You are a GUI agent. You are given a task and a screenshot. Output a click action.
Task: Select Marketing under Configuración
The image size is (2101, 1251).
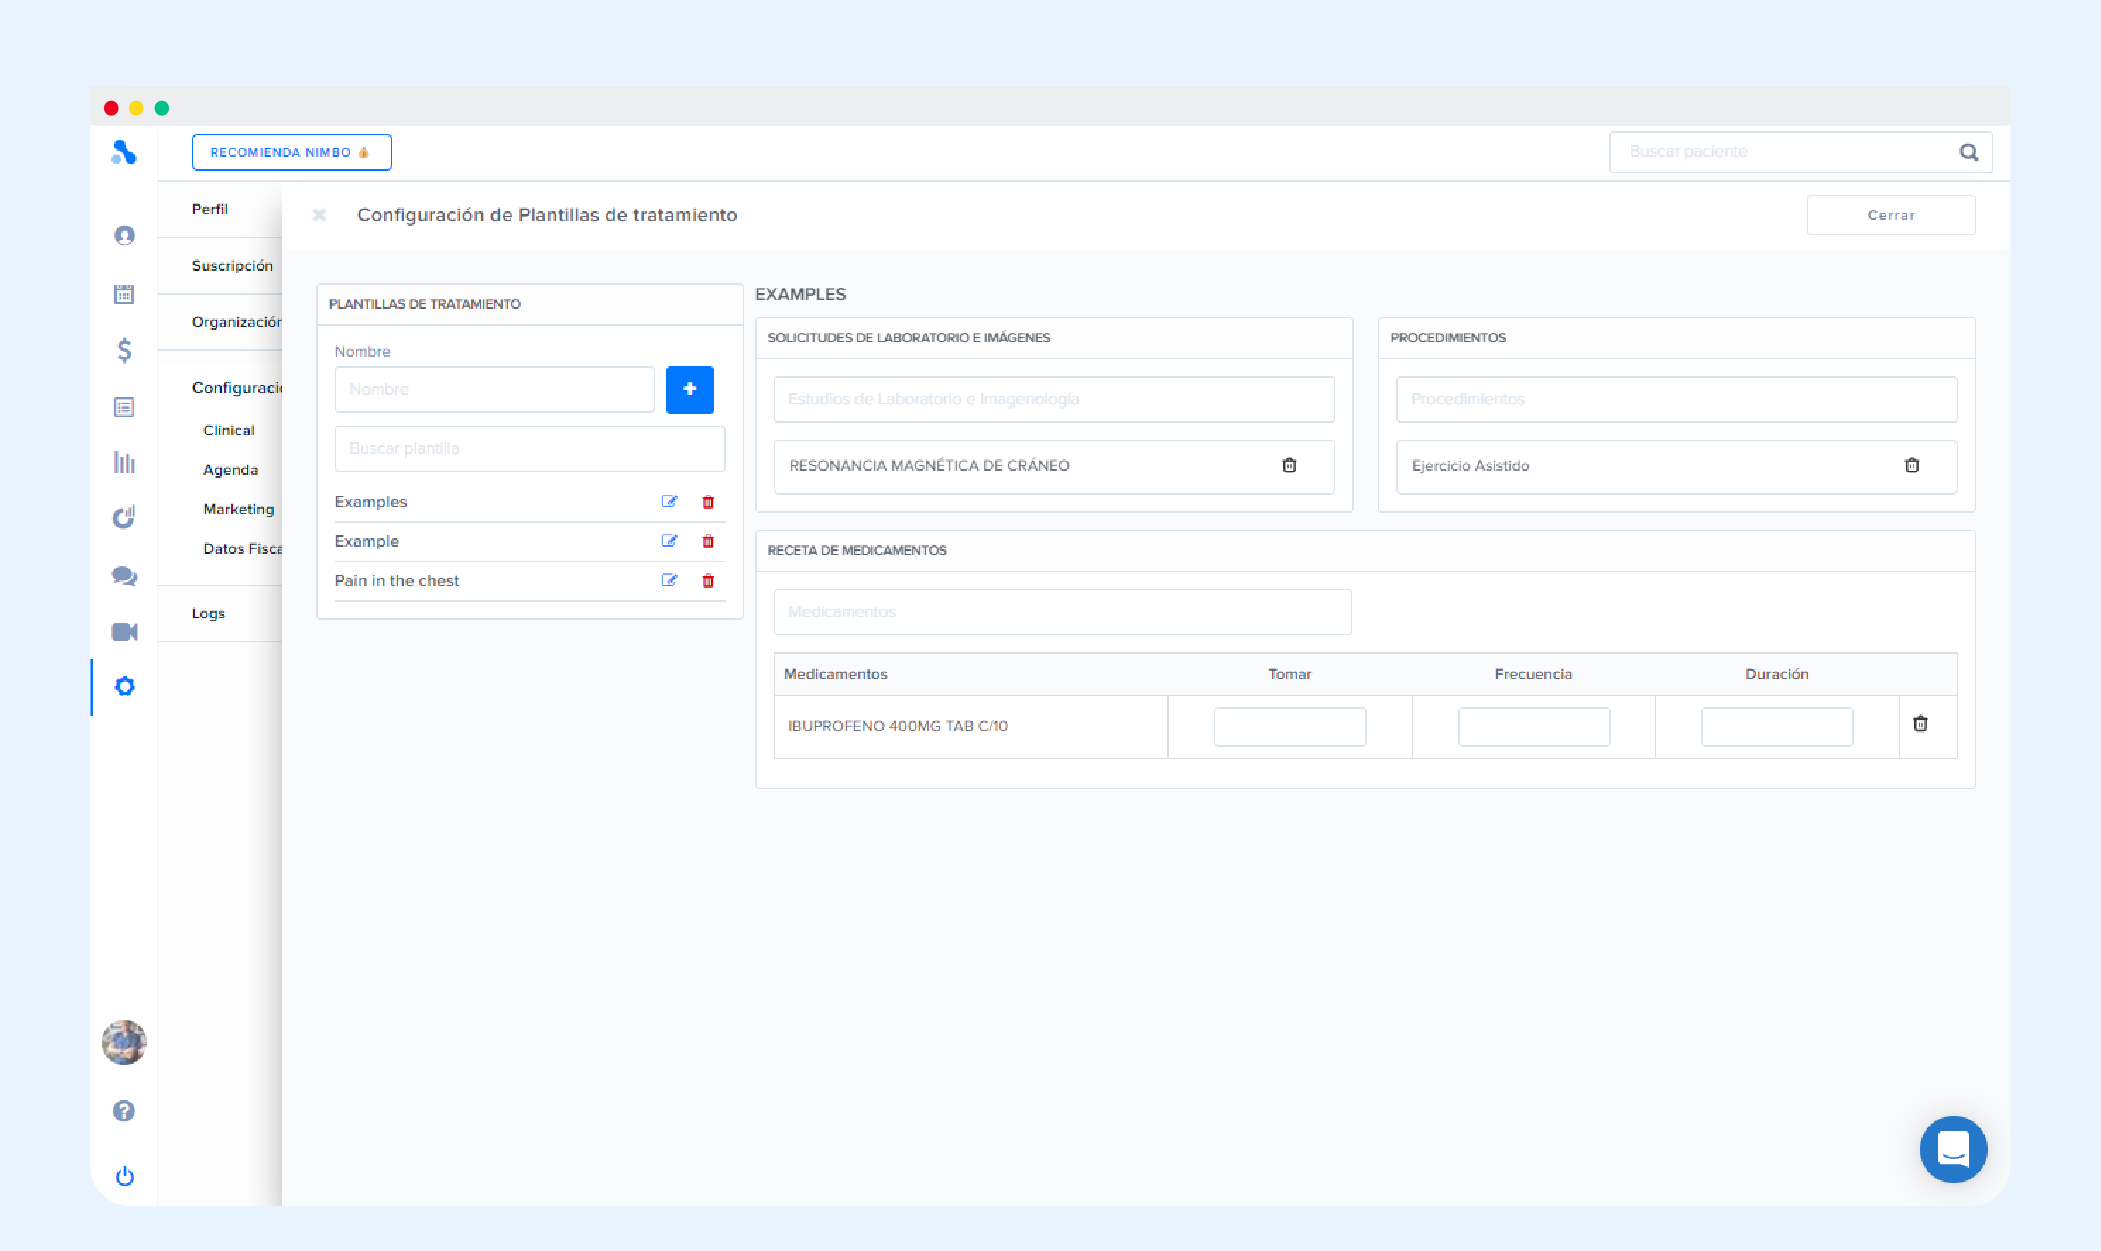(238, 508)
